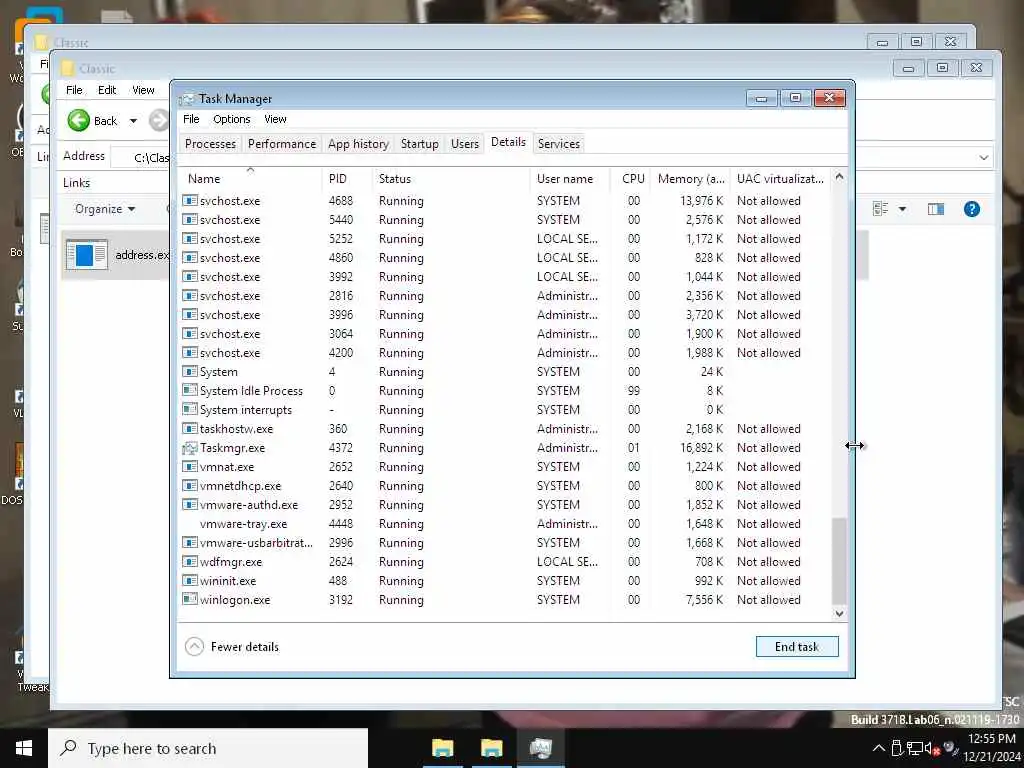Click the change view icon in Classic window

click(x=880, y=209)
